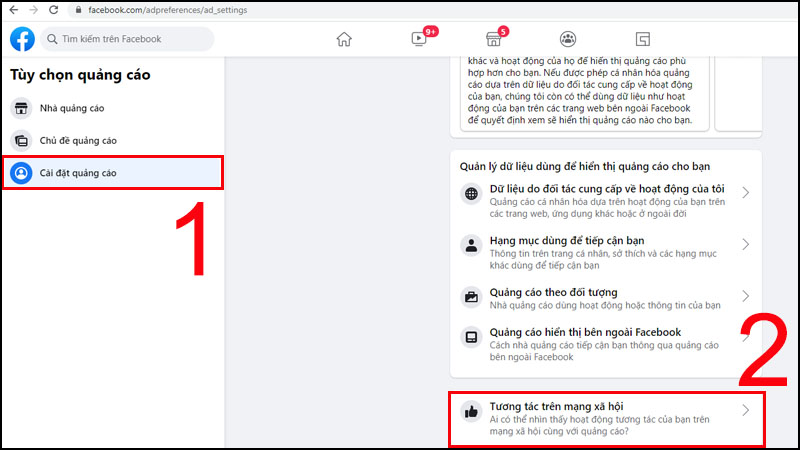Click the globe icon for partner data
The height and width of the screenshot is (450, 800).
point(471,193)
